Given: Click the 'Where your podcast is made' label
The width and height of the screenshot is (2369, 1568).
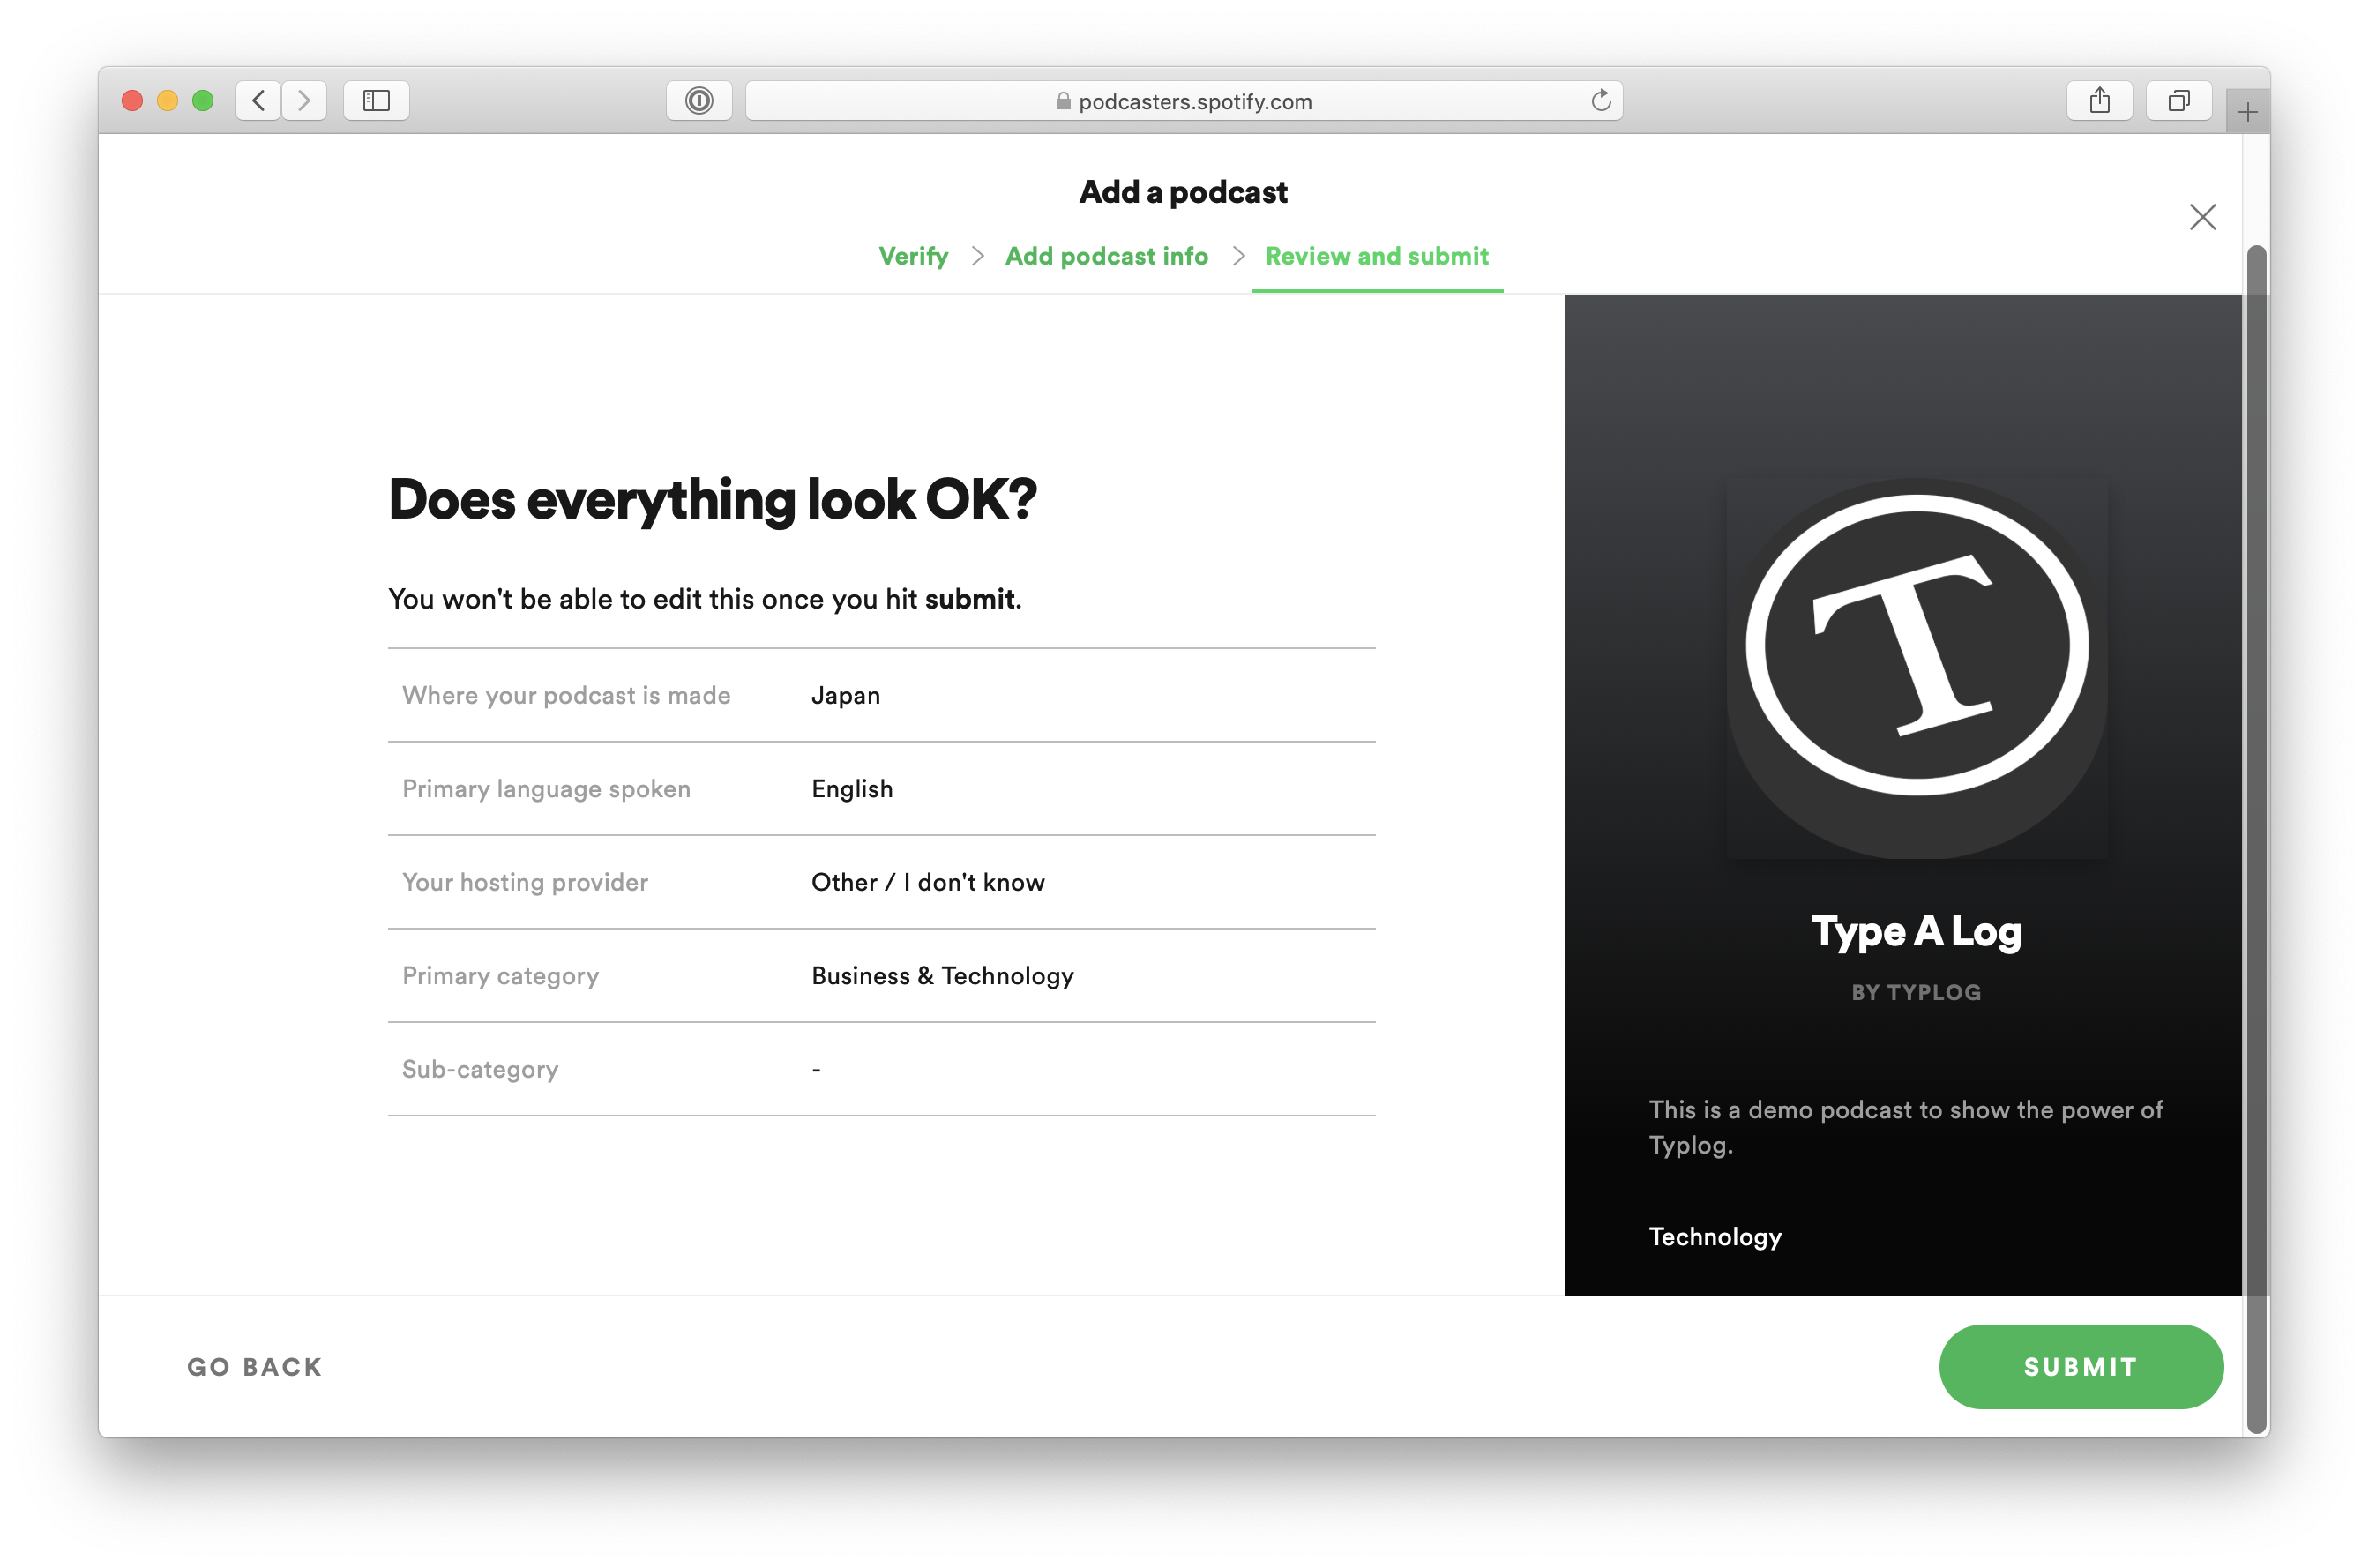Looking at the screenshot, I should point(566,695).
